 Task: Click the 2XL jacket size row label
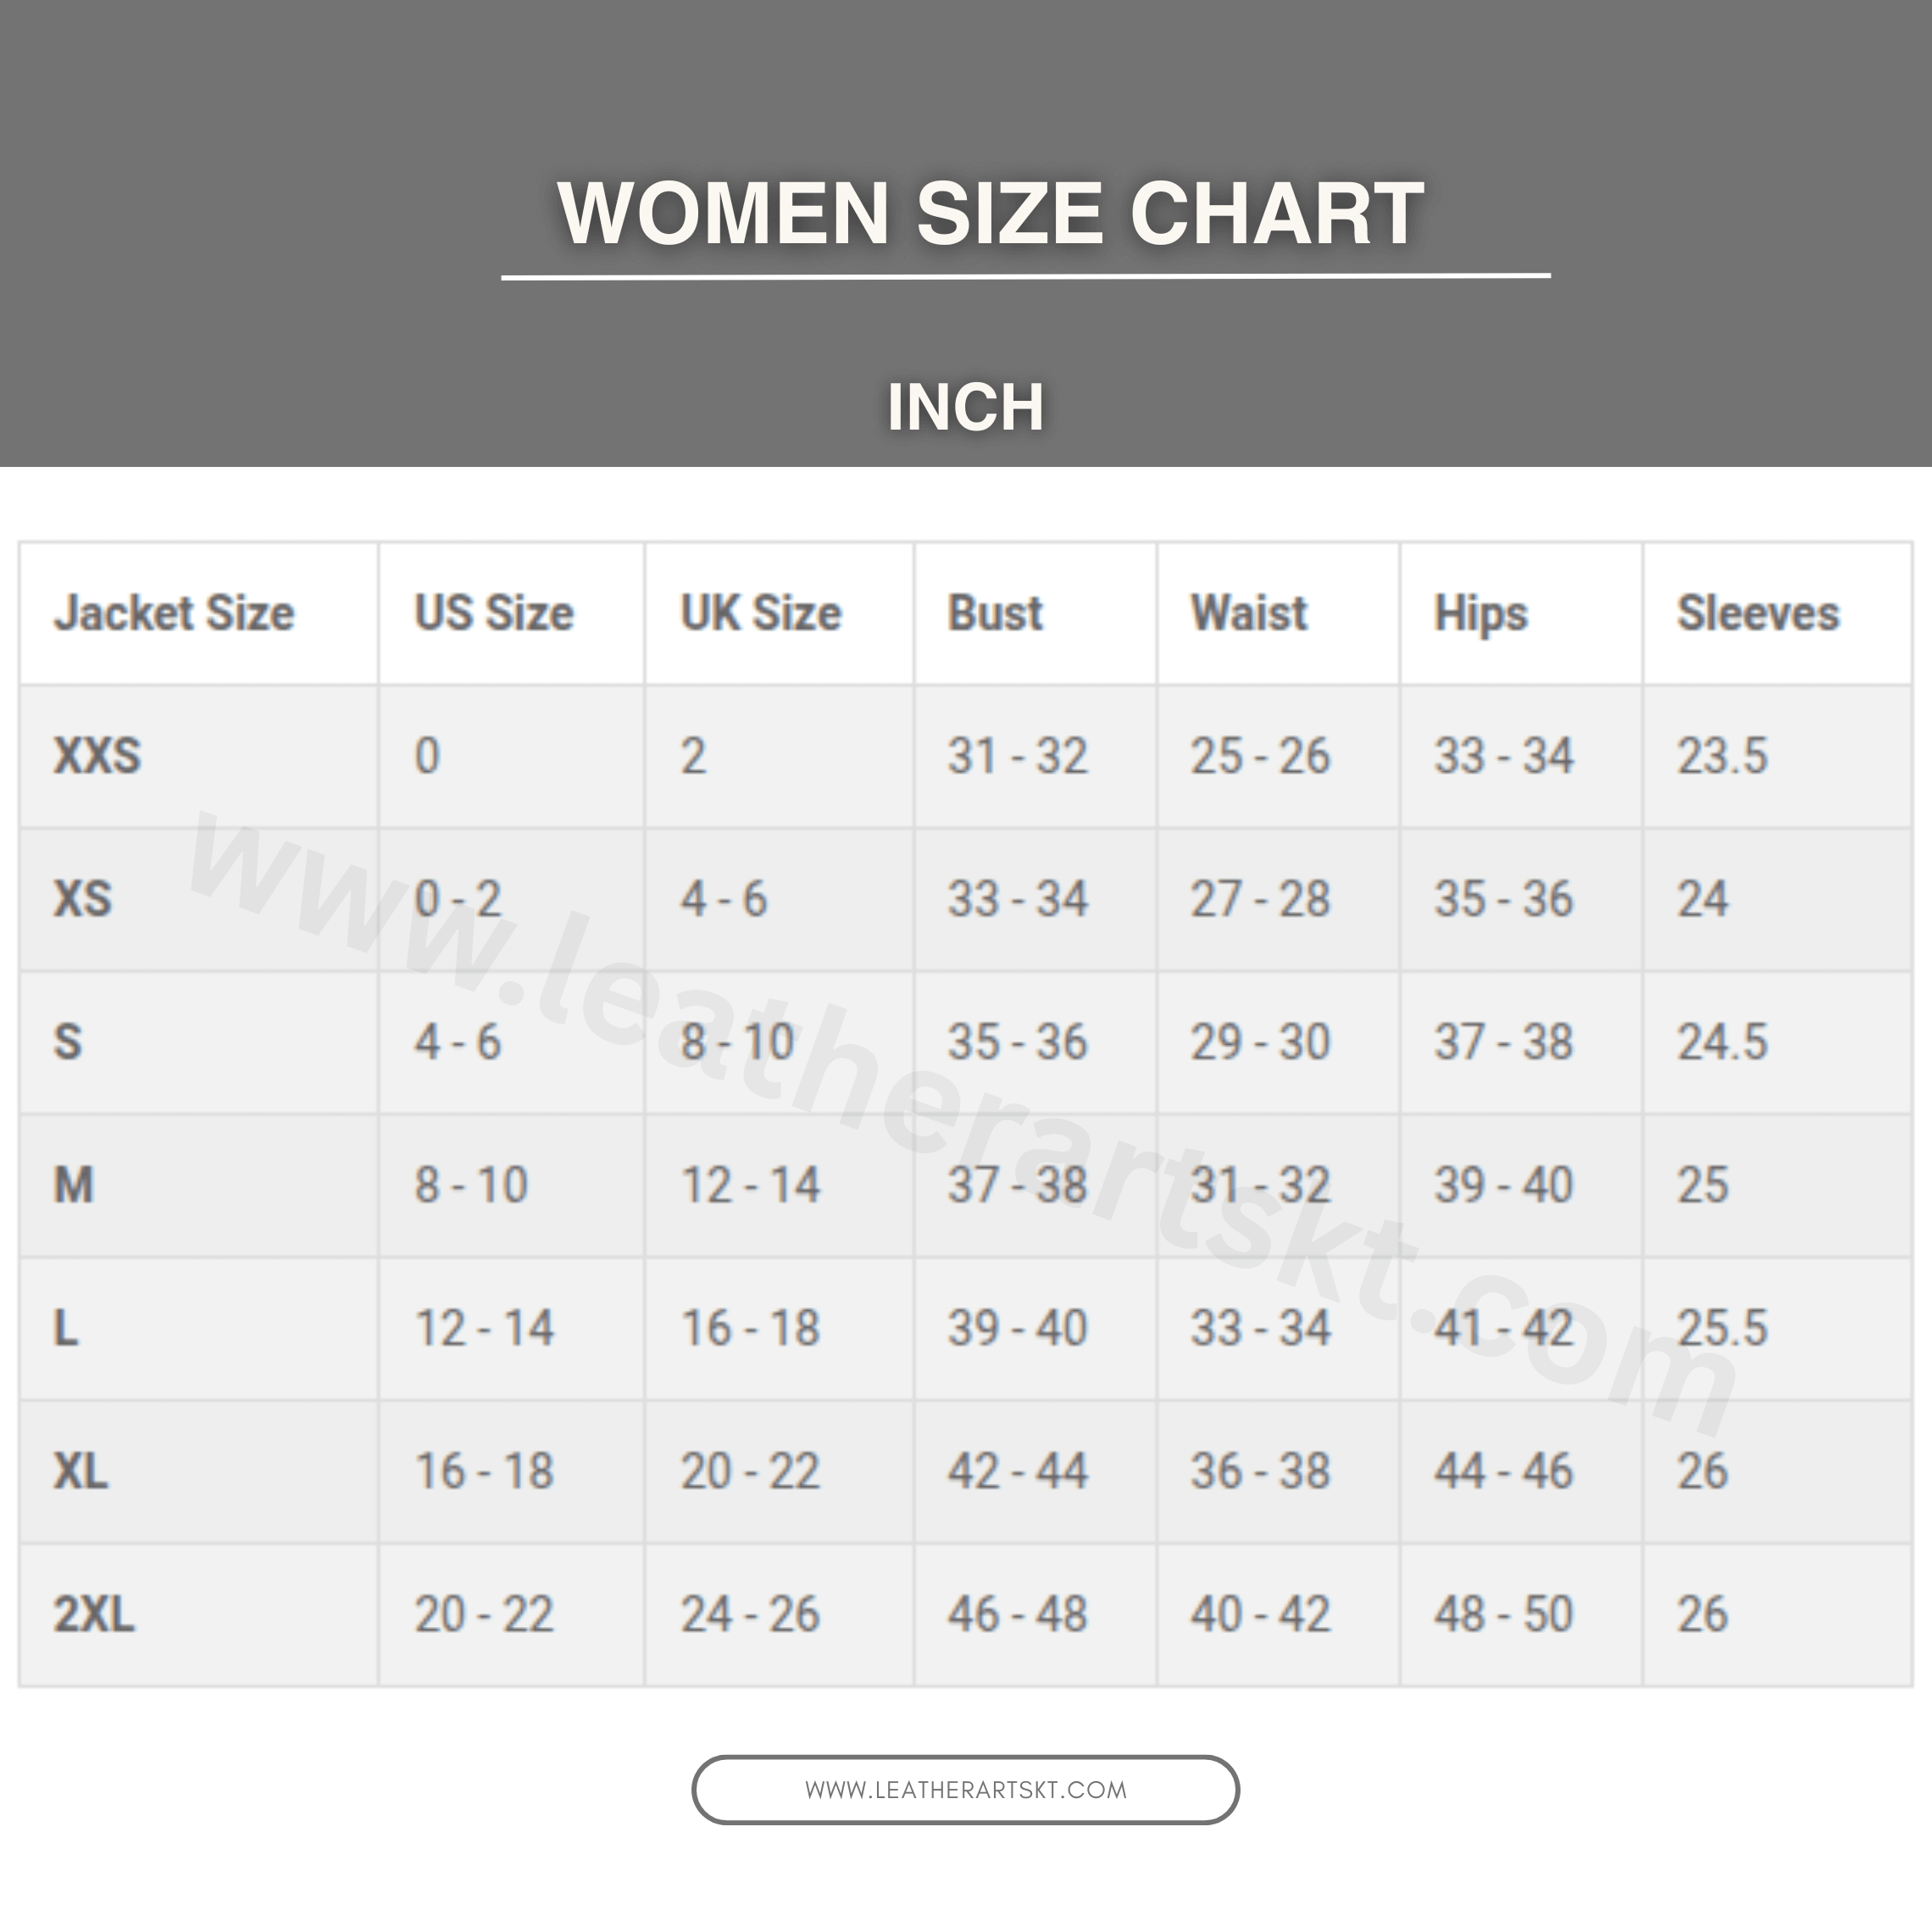tap(94, 1614)
